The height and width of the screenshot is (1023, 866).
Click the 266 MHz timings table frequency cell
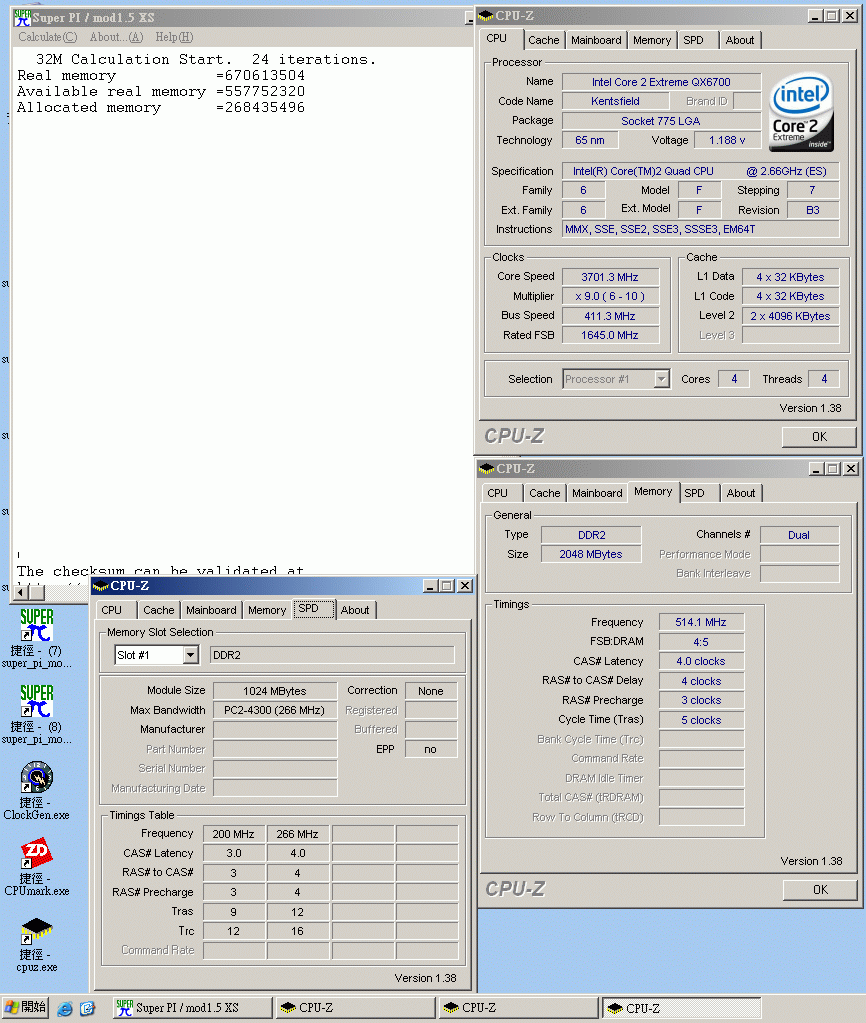298,834
